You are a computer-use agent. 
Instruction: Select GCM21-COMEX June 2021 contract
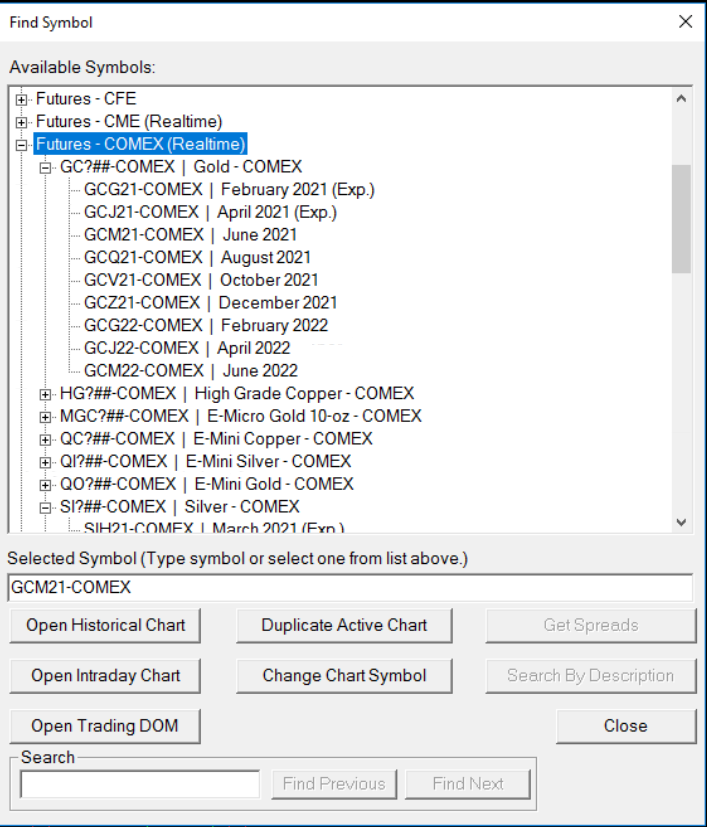coord(190,235)
